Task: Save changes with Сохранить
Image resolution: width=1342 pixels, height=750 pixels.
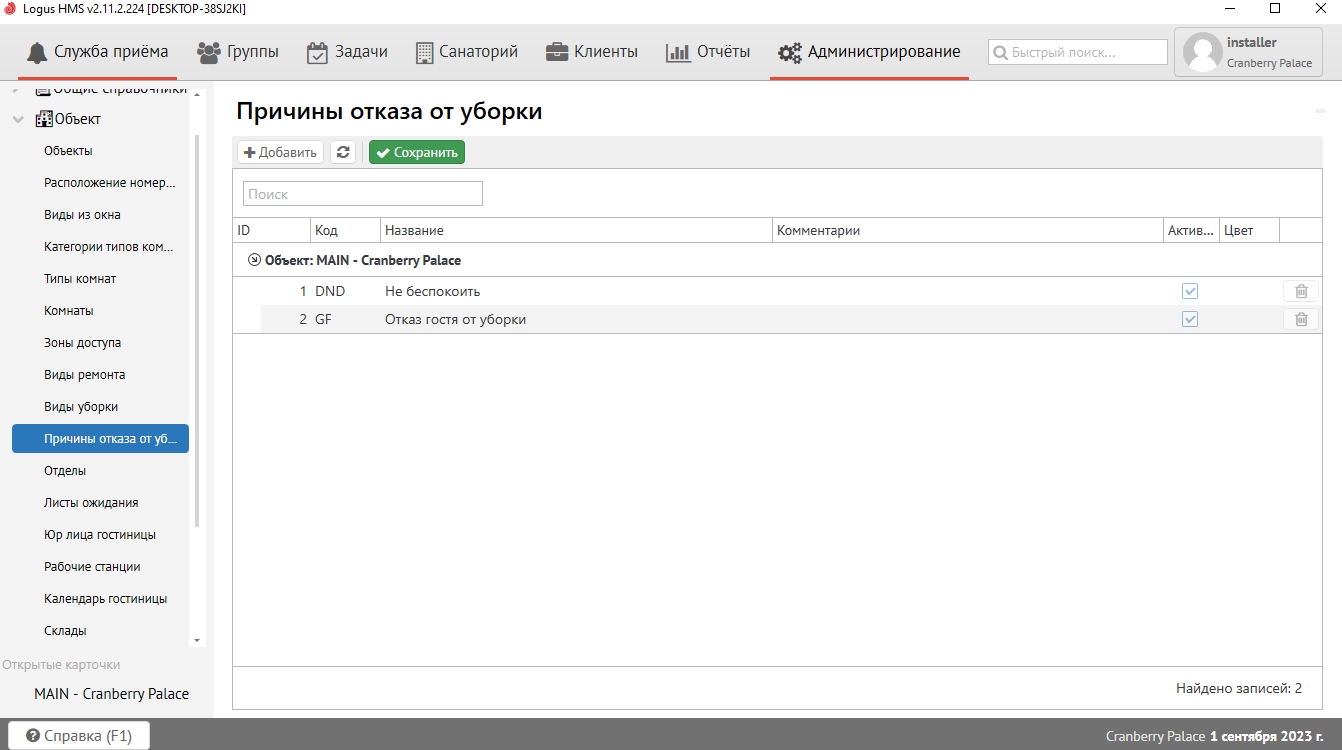Action: (417, 152)
